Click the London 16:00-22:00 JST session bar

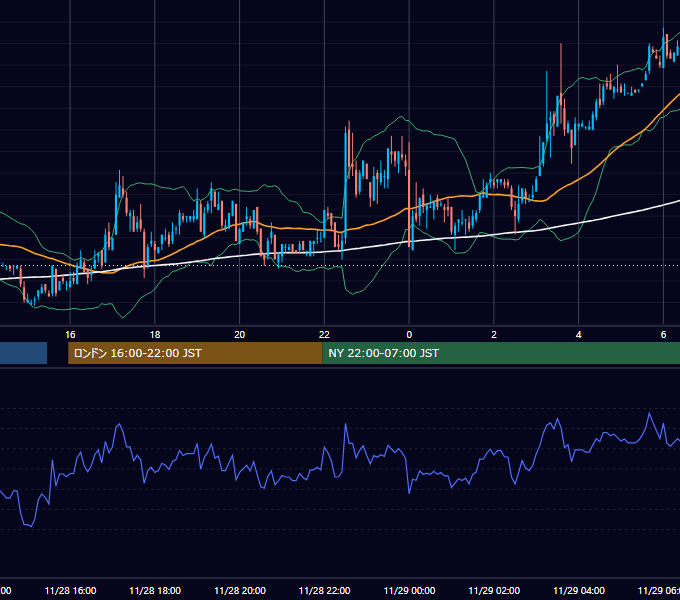(x=195, y=353)
